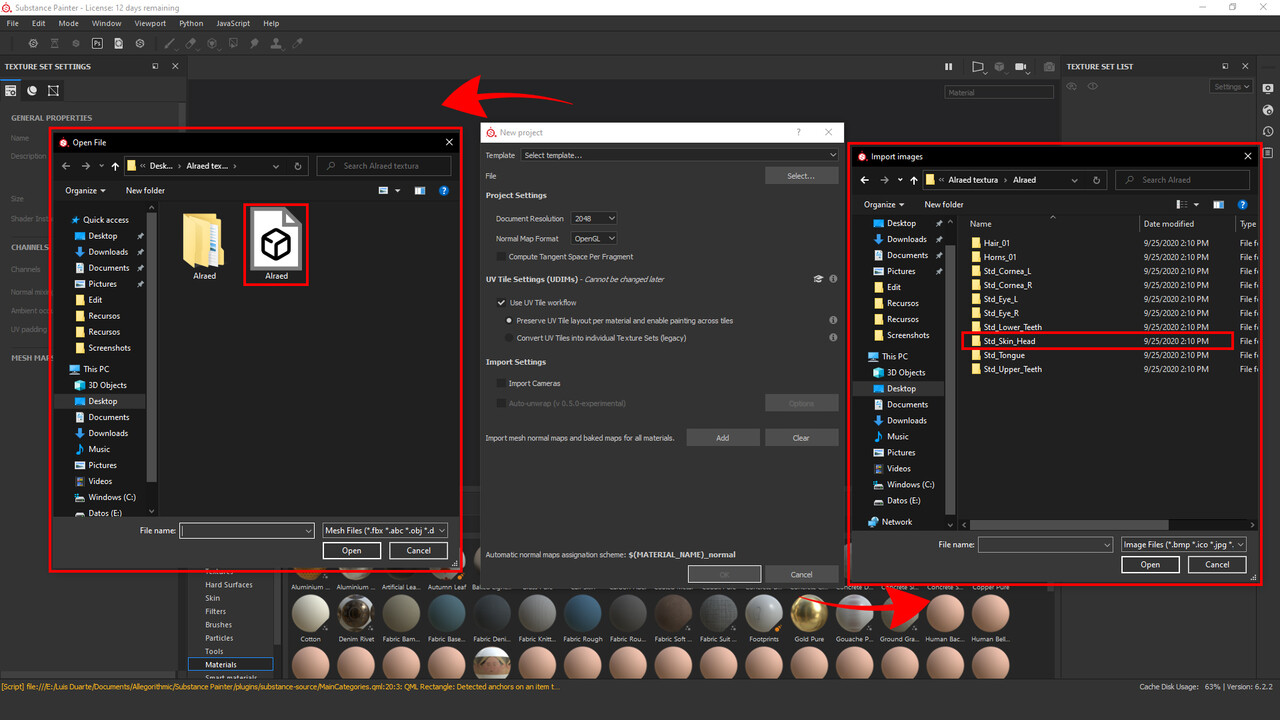Screen dimensions: 1280x720
Task: Select the Polygon Fill tool in the toolbar
Action: click(233, 44)
